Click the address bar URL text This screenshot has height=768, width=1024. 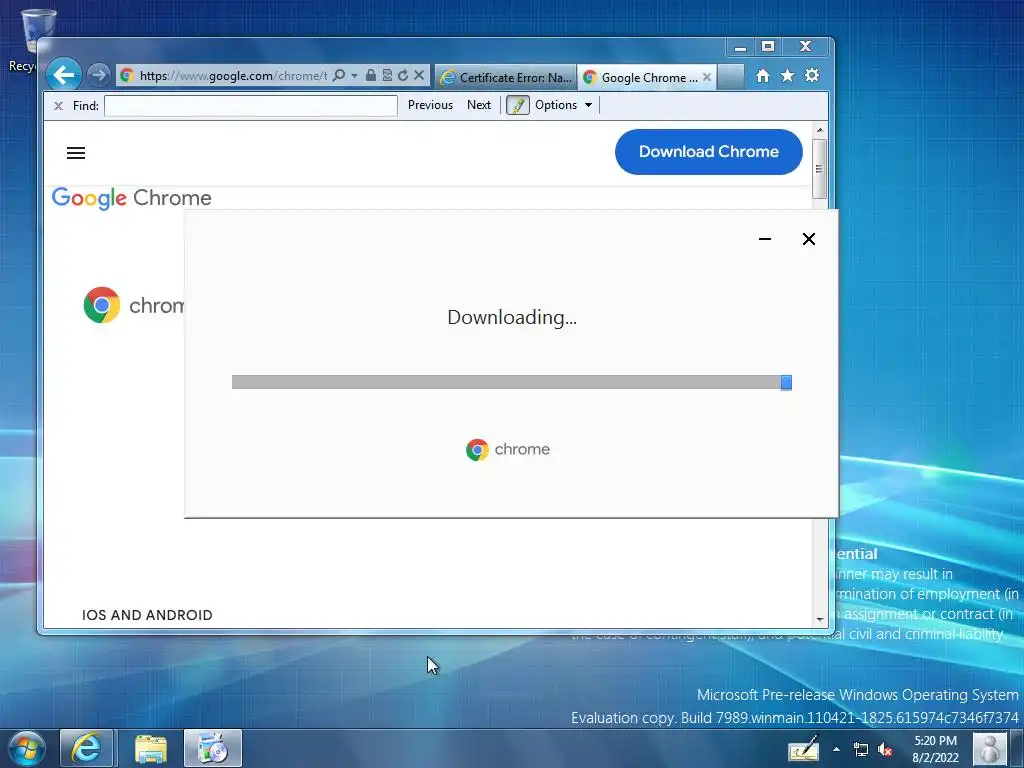coord(233,76)
